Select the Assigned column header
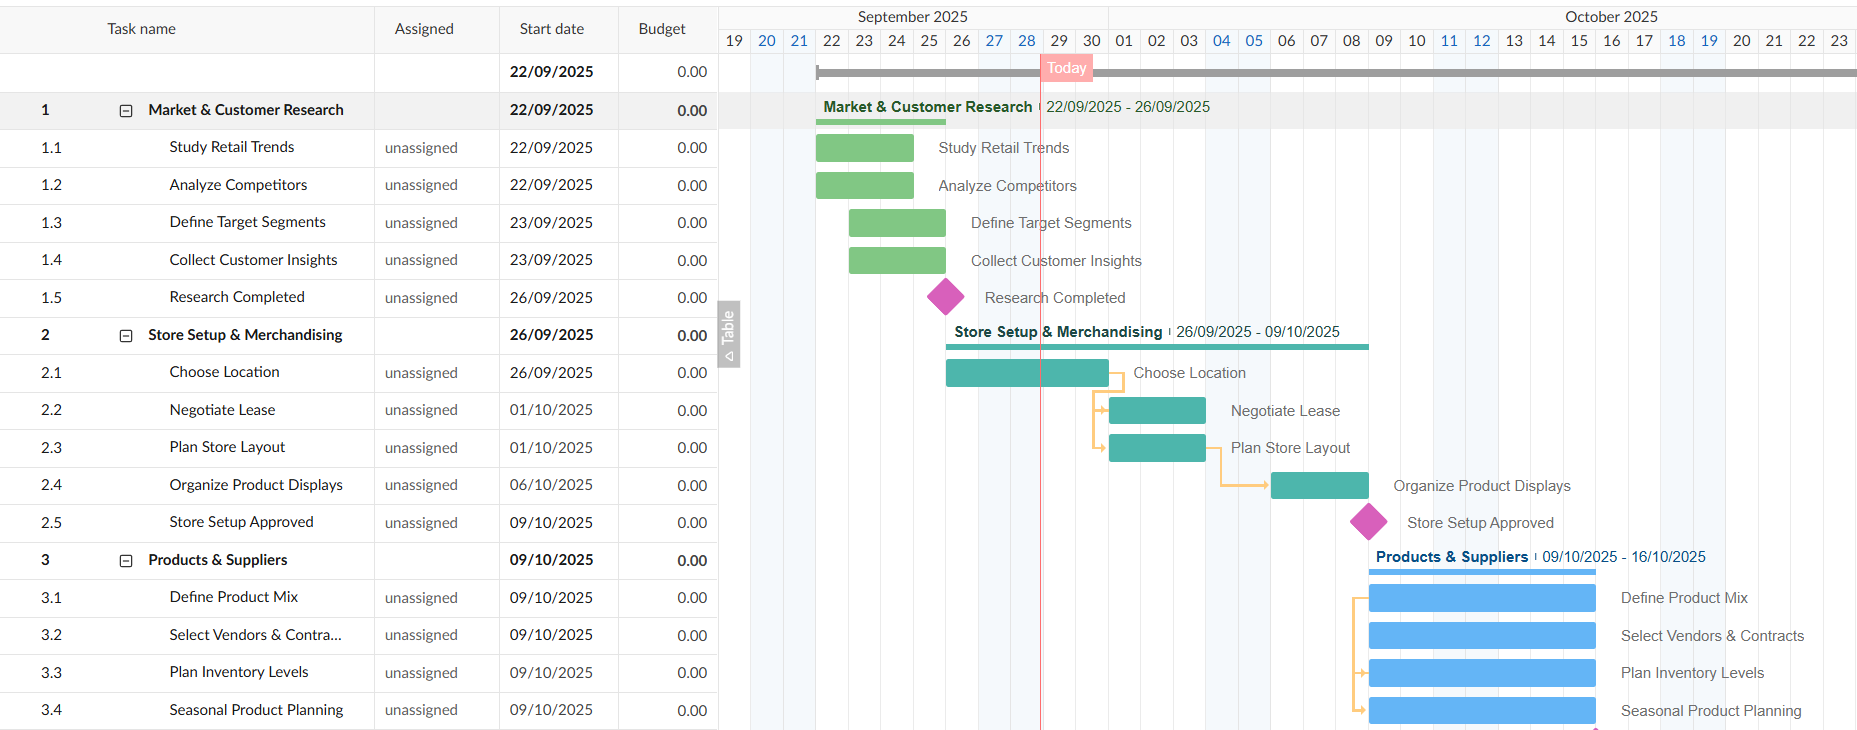Viewport: 1857px width, 730px height. (424, 29)
